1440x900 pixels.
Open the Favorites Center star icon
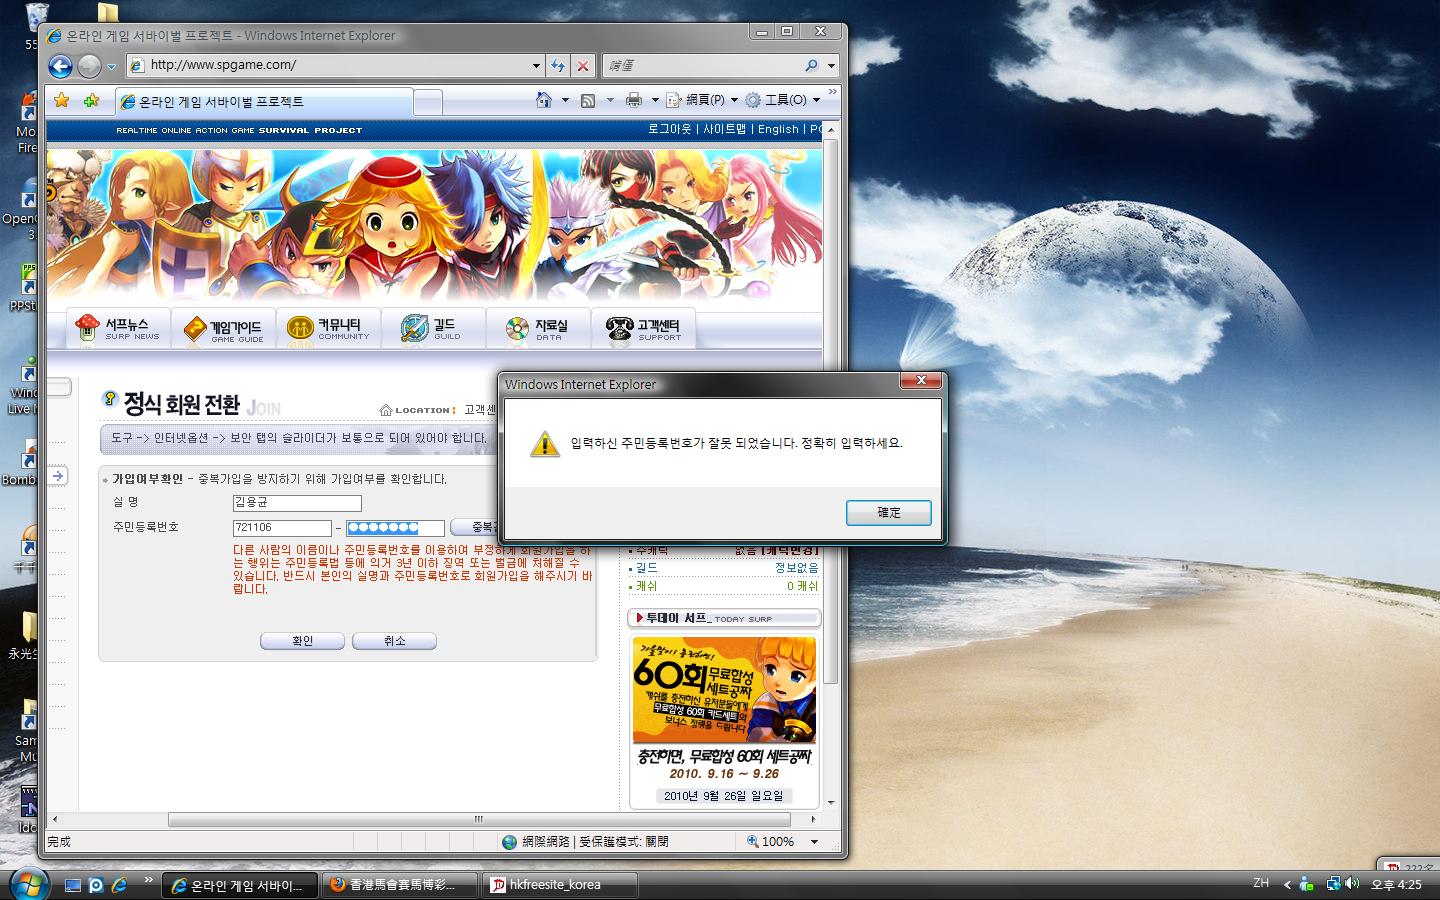click(62, 100)
